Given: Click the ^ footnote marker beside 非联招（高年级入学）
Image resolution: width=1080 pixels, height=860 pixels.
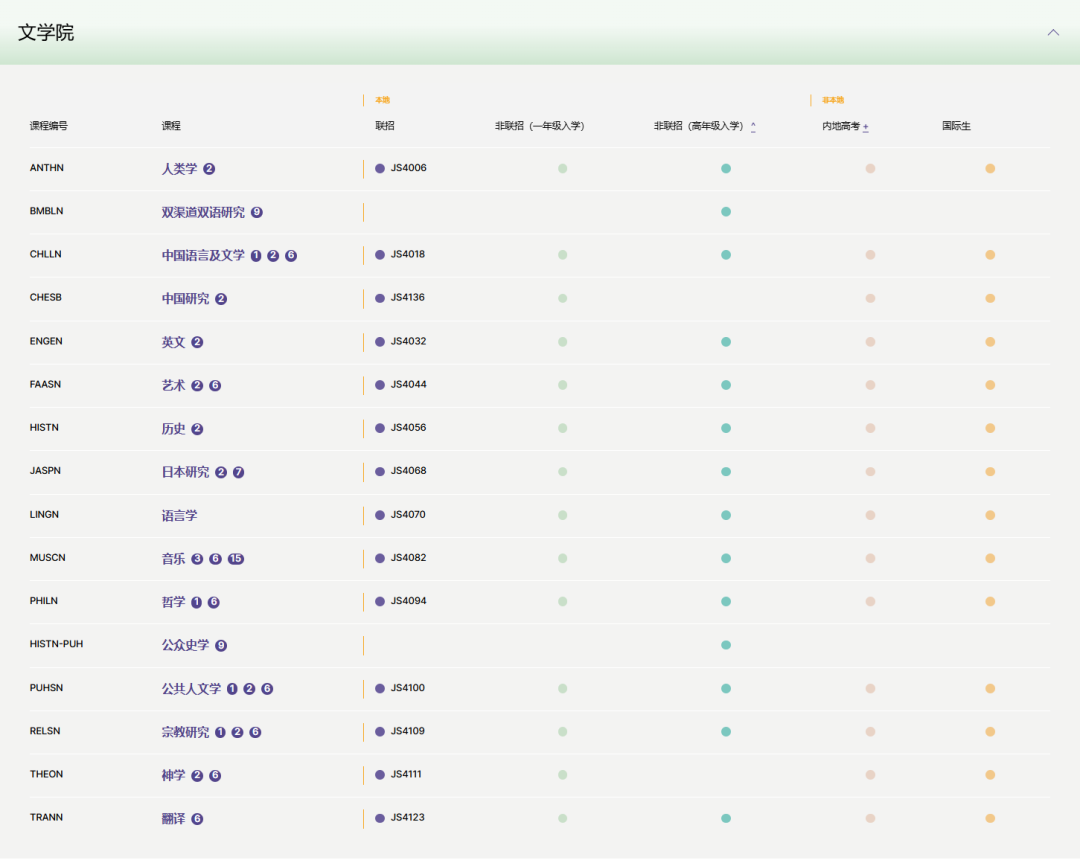Looking at the screenshot, I should pos(753,127).
